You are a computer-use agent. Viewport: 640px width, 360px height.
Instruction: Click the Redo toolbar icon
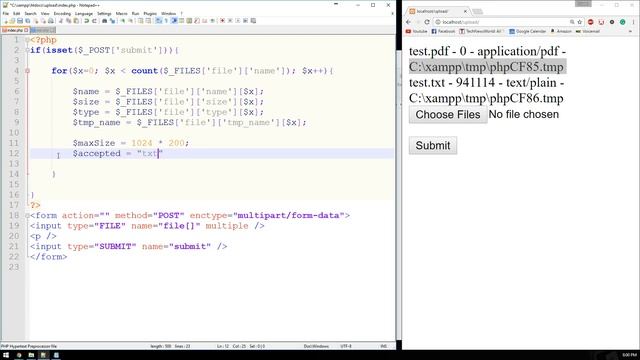pos(94,21)
